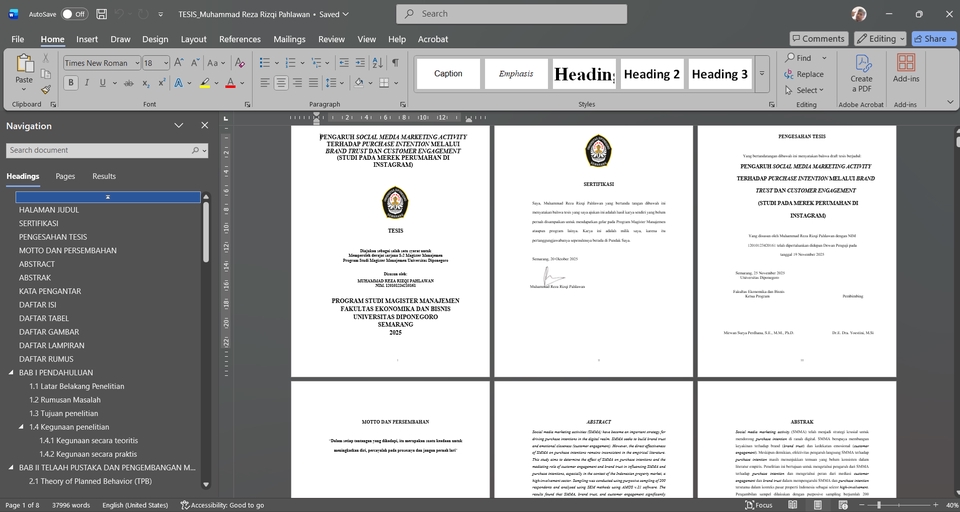Image resolution: width=960 pixels, height=512 pixels.
Task: Open Text Effects and Typography icon
Action: (178, 83)
